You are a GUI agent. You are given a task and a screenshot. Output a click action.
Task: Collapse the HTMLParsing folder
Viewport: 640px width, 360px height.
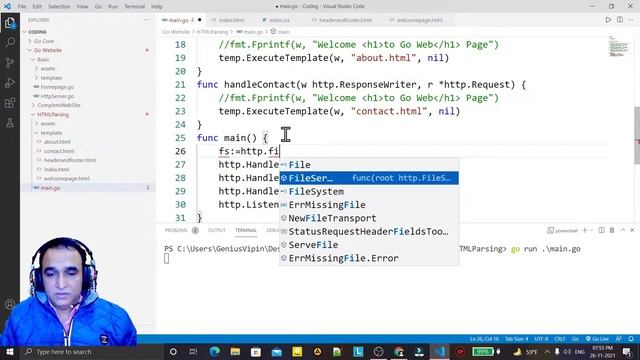click(x=53, y=114)
